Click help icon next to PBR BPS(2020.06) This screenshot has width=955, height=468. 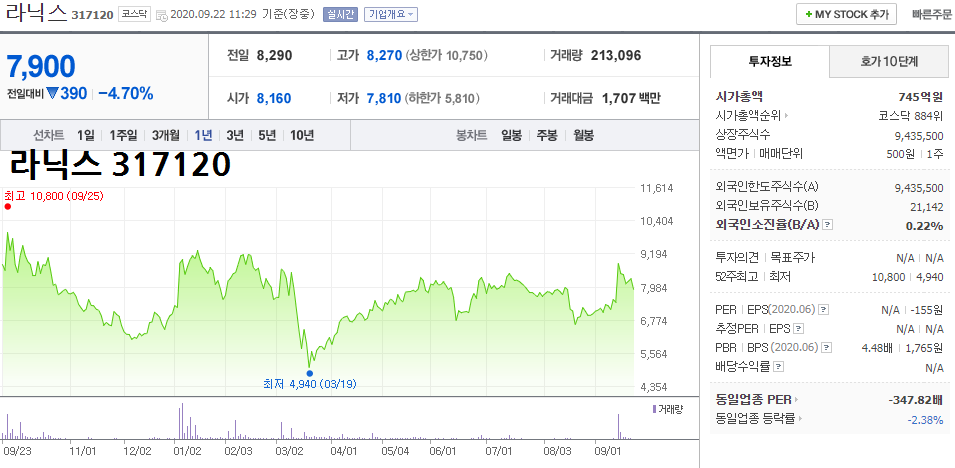[826, 348]
